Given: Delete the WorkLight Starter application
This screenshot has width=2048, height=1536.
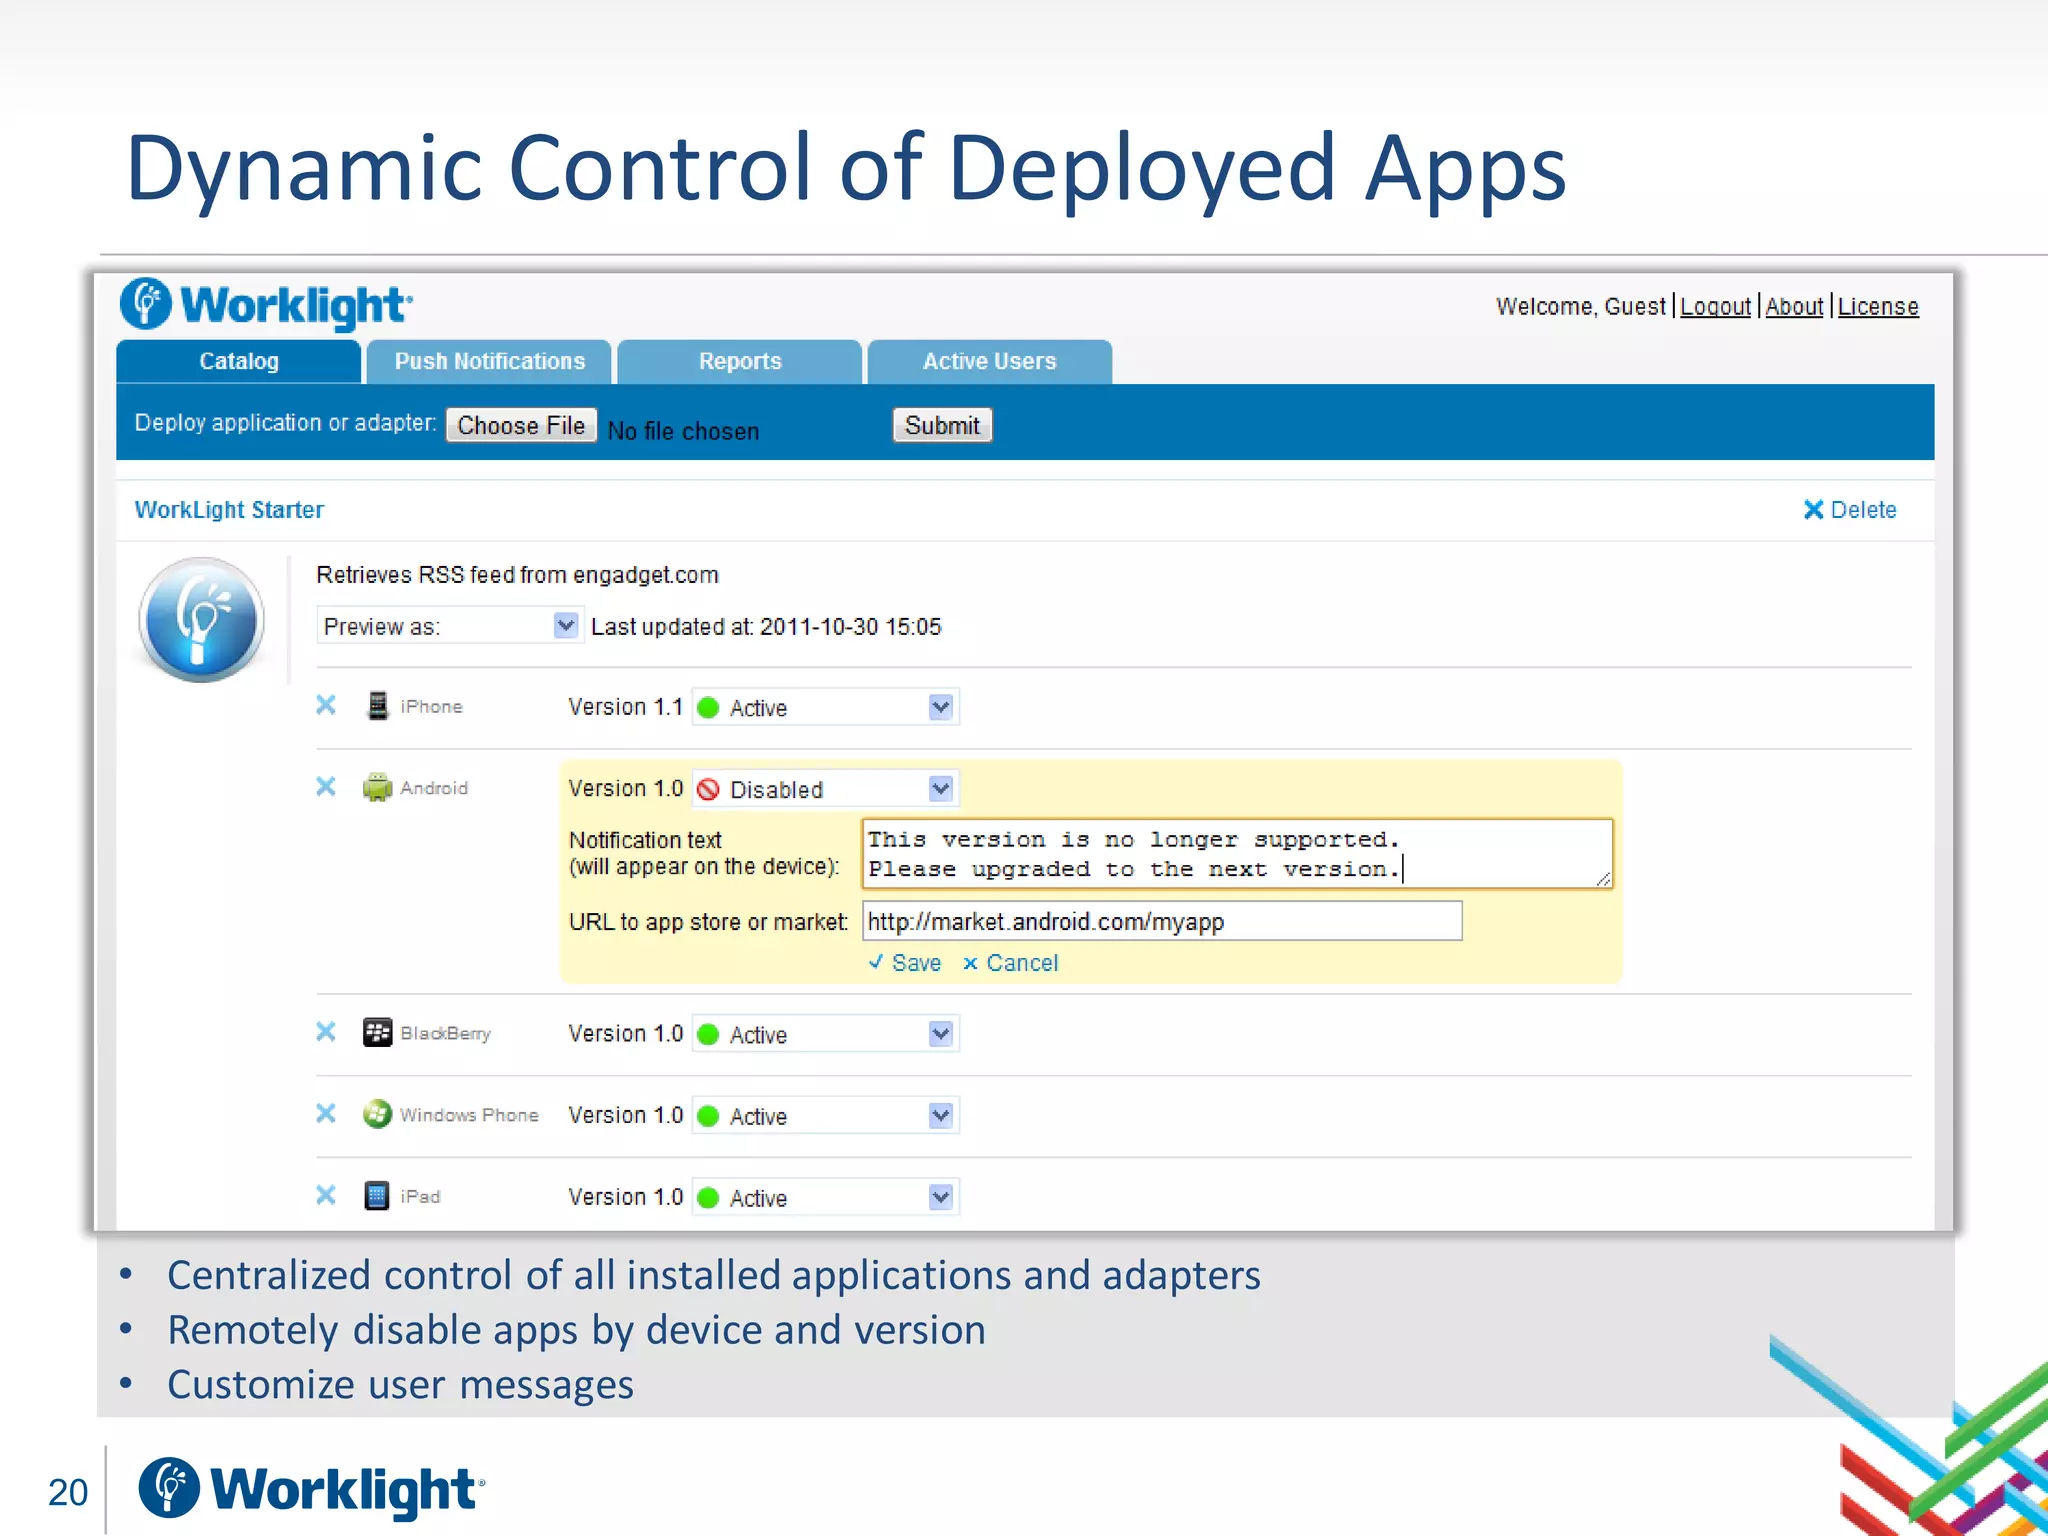Looking at the screenshot, I should 1850,510.
